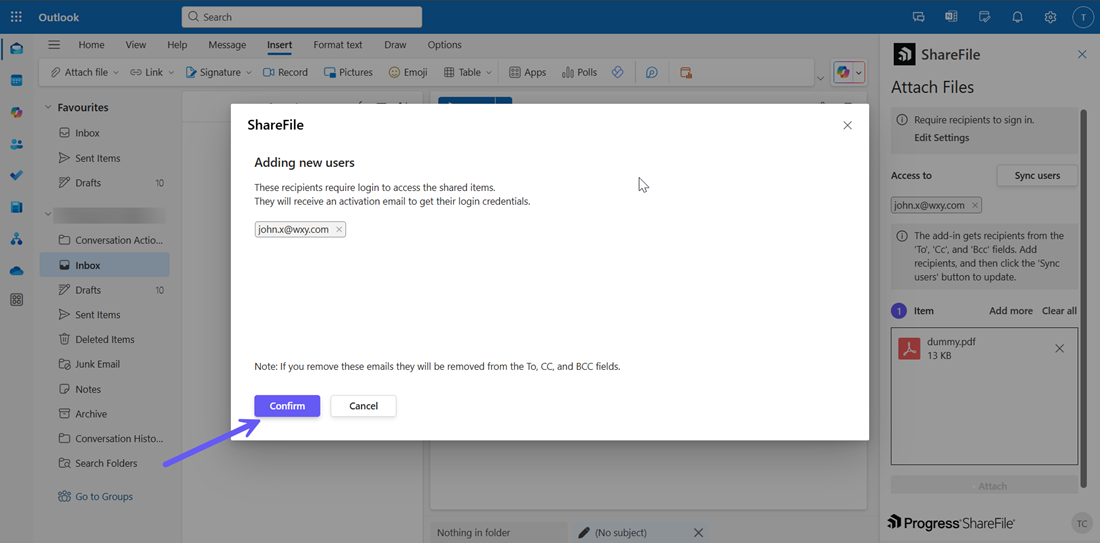Open the app launcher grid

pos(16,17)
